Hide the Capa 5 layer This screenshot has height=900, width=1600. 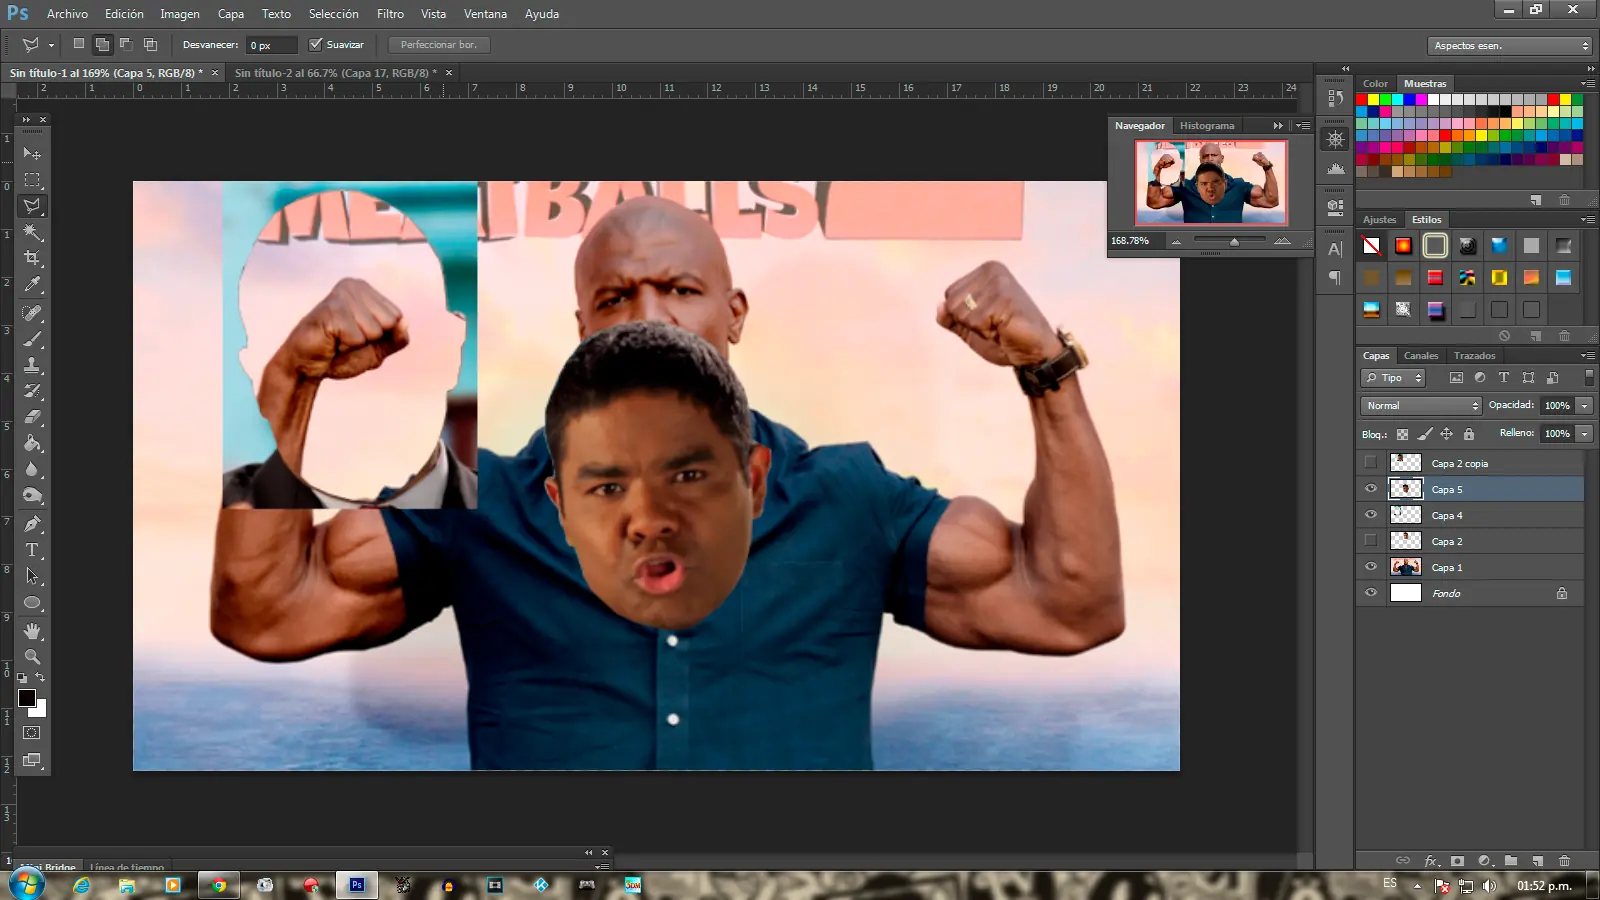1371,489
